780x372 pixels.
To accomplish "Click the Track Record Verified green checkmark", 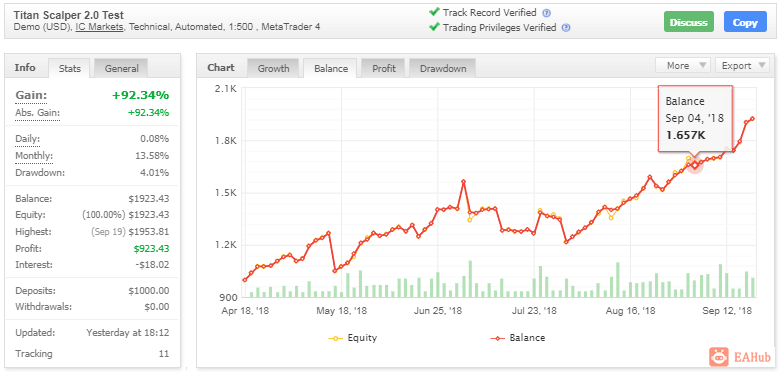I will (x=435, y=12).
